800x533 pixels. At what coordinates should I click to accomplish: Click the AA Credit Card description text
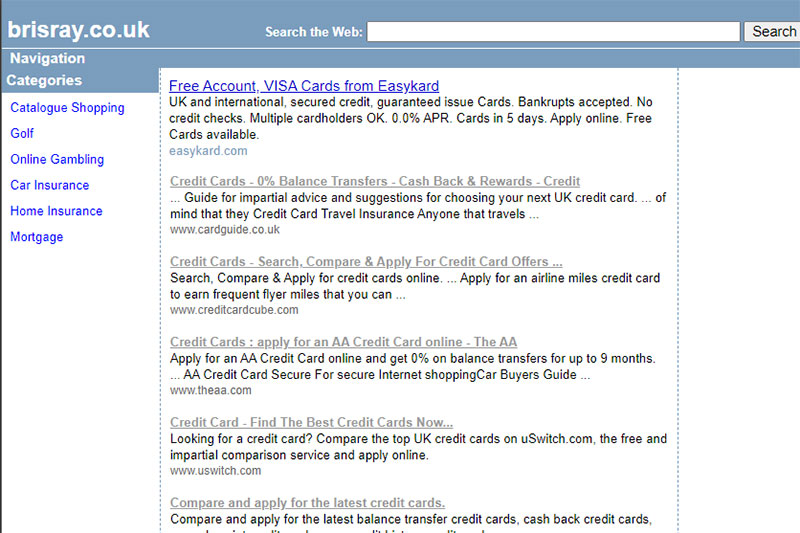point(413,366)
